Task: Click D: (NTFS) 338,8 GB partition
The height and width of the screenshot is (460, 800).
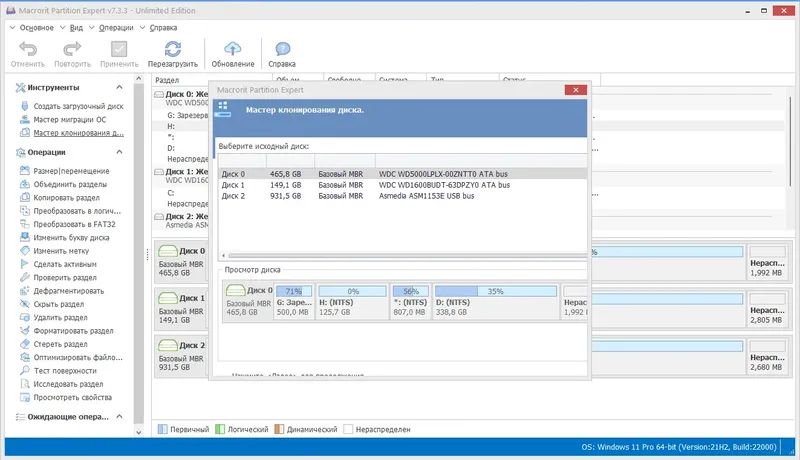Action: (x=495, y=301)
